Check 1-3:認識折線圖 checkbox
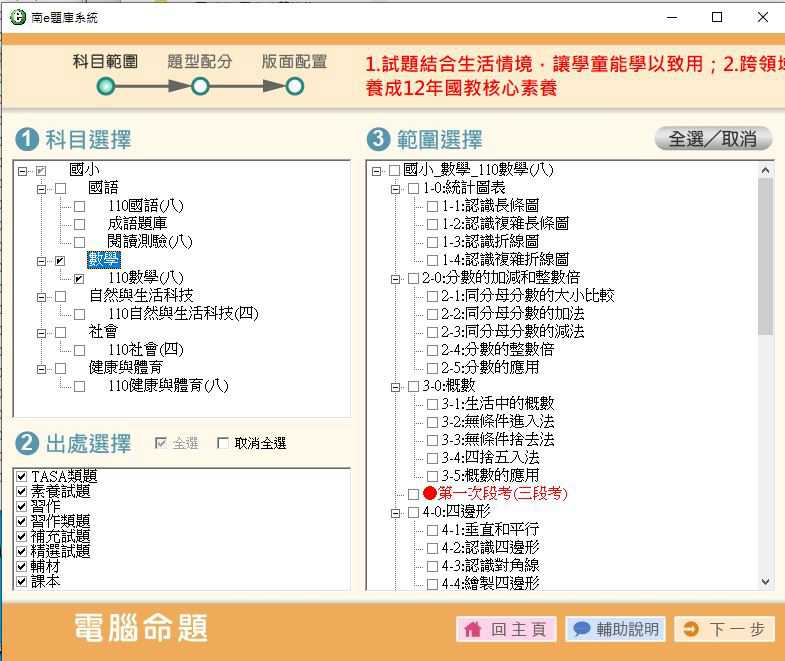 [432, 242]
